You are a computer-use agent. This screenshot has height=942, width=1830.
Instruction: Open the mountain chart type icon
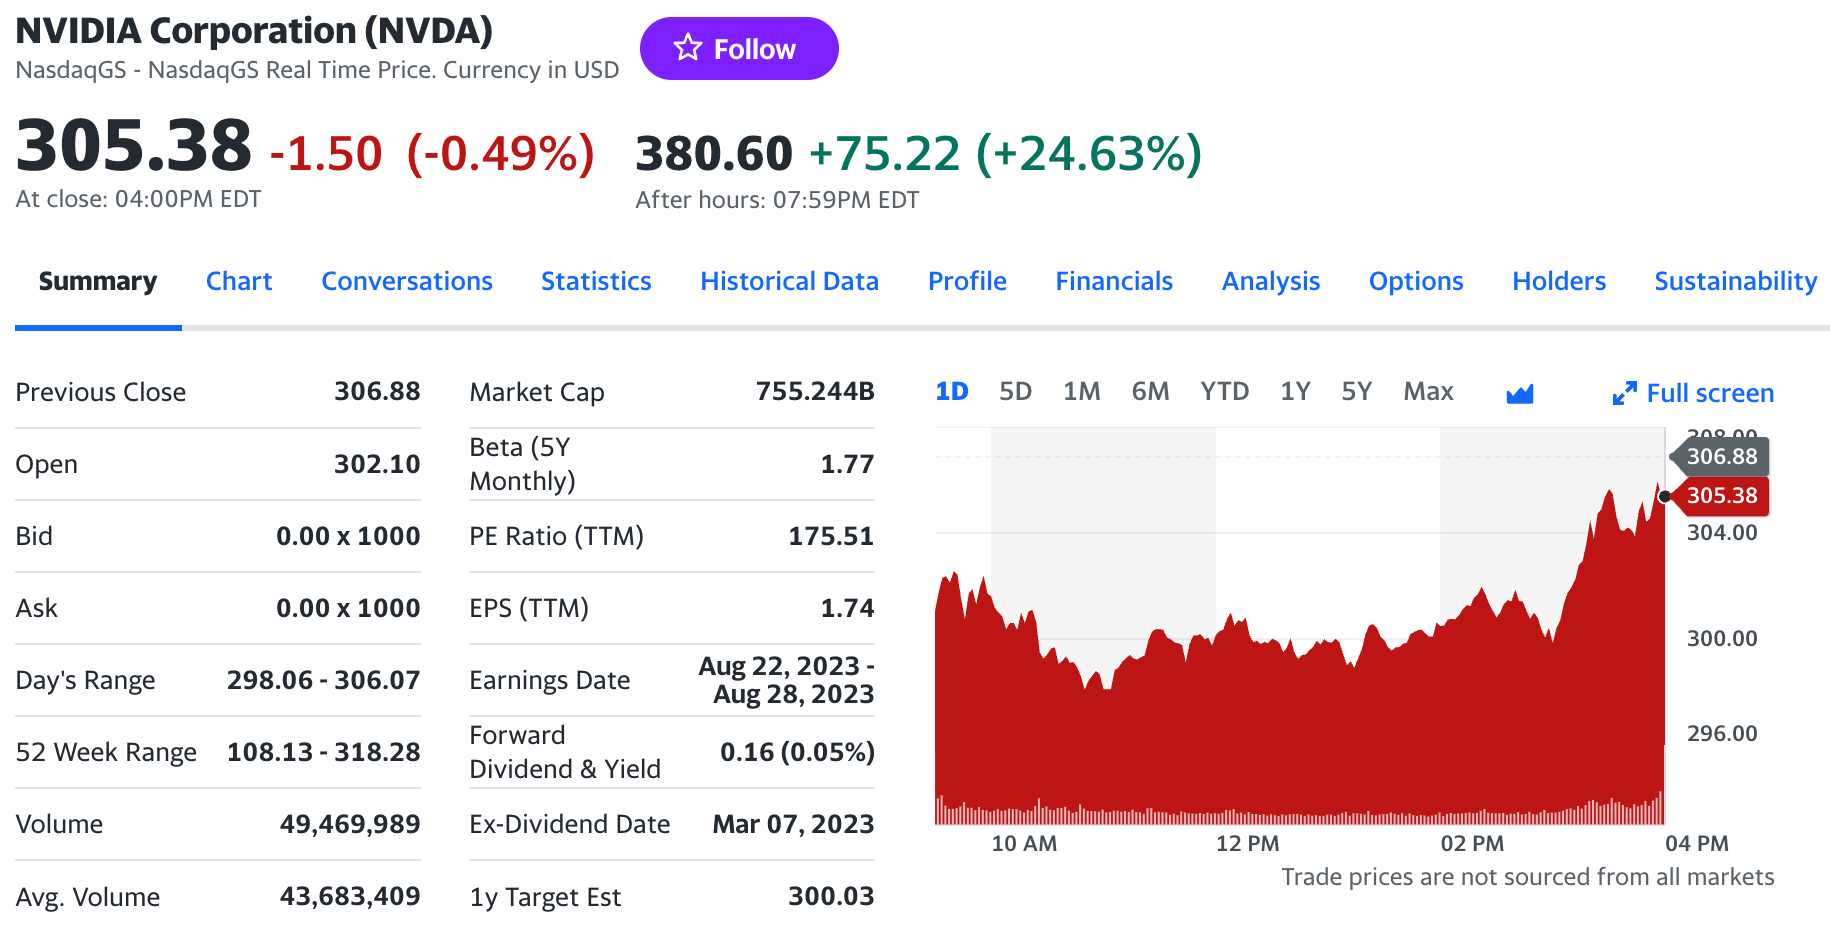(1519, 394)
